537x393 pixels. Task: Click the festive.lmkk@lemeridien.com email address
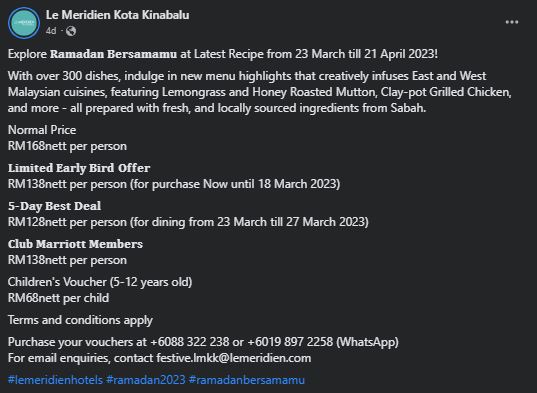234,358
